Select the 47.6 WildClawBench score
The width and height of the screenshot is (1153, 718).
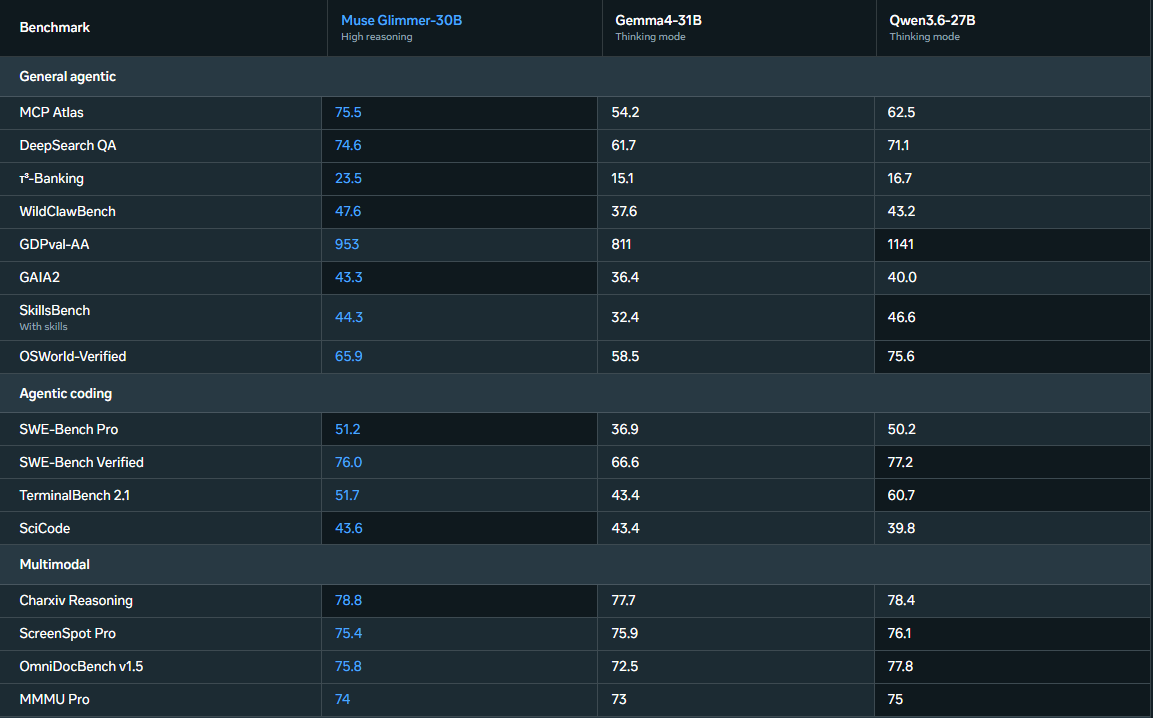click(348, 211)
